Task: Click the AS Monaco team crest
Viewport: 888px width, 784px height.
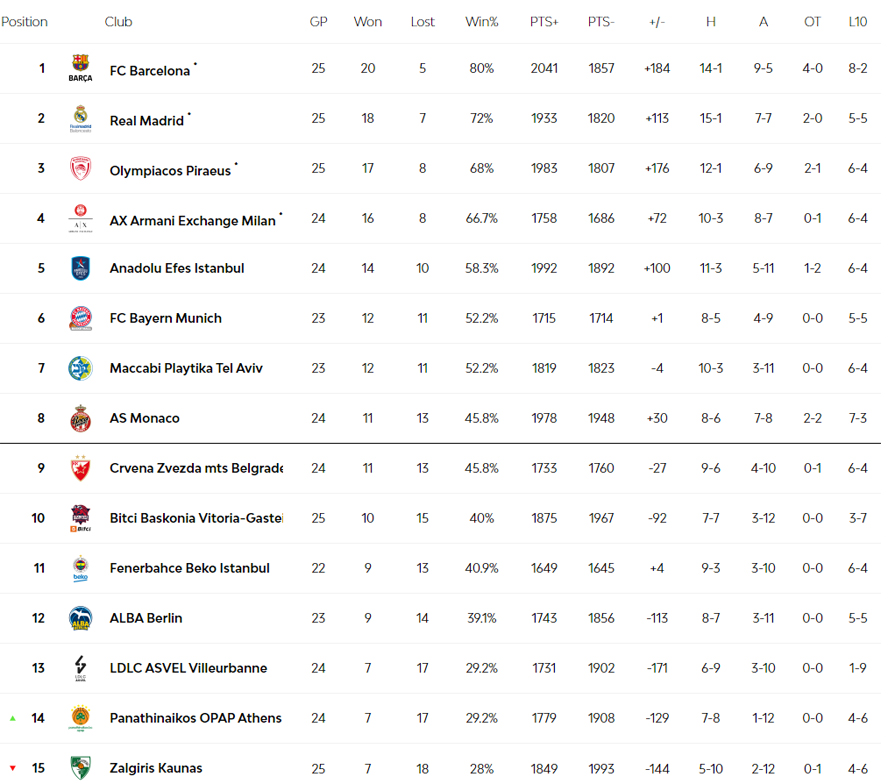Action: [80, 418]
